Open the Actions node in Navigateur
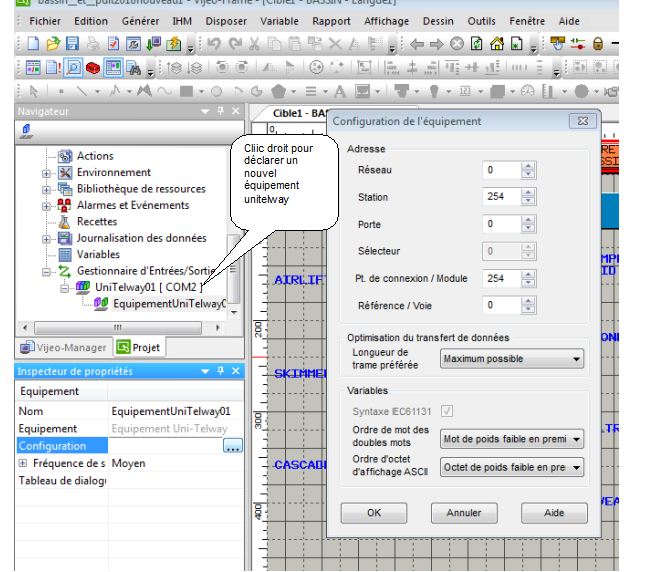The width and height of the screenshot is (646, 572). point(95,156)
